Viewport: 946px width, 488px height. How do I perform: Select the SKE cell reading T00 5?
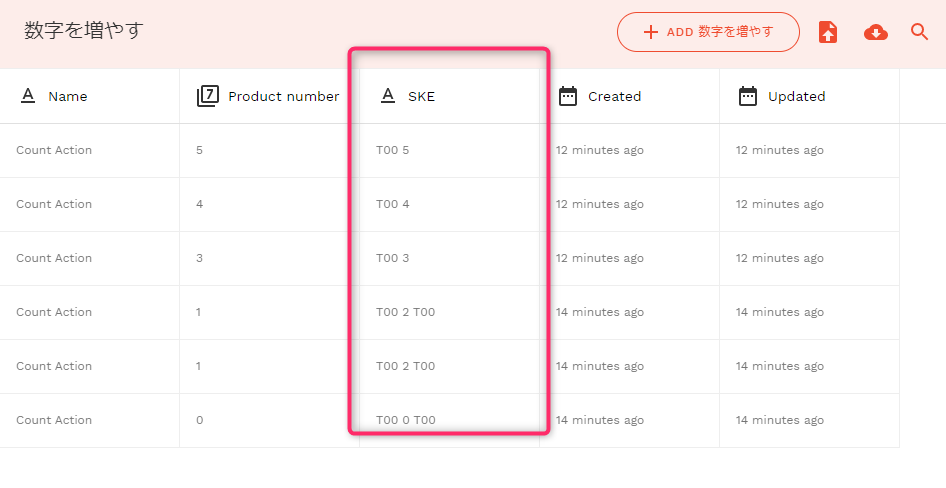pos(393,150)
